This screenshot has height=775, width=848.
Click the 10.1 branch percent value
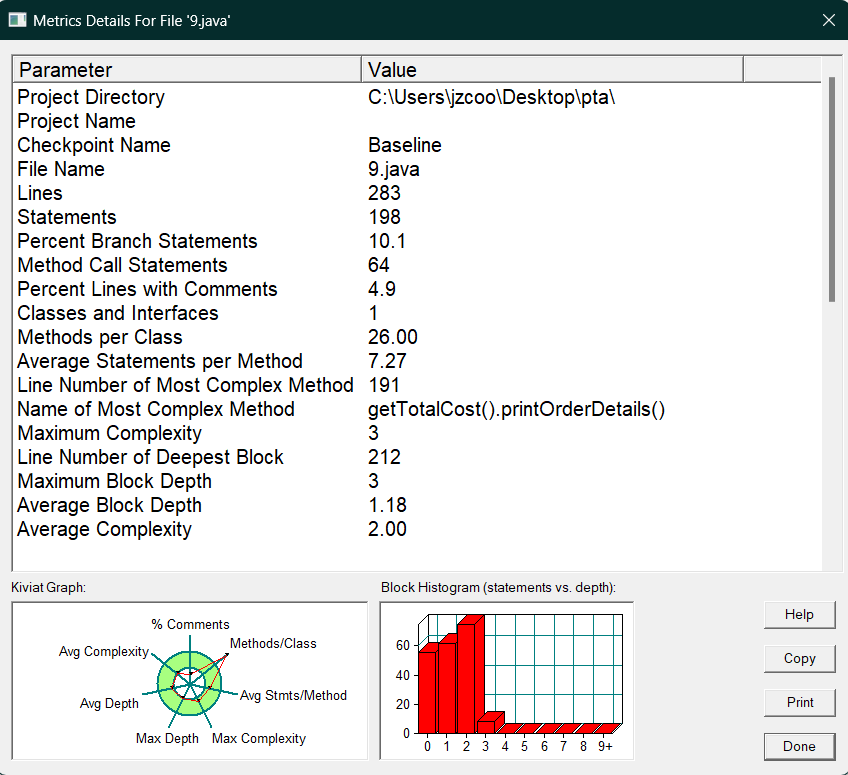[387, 241]
